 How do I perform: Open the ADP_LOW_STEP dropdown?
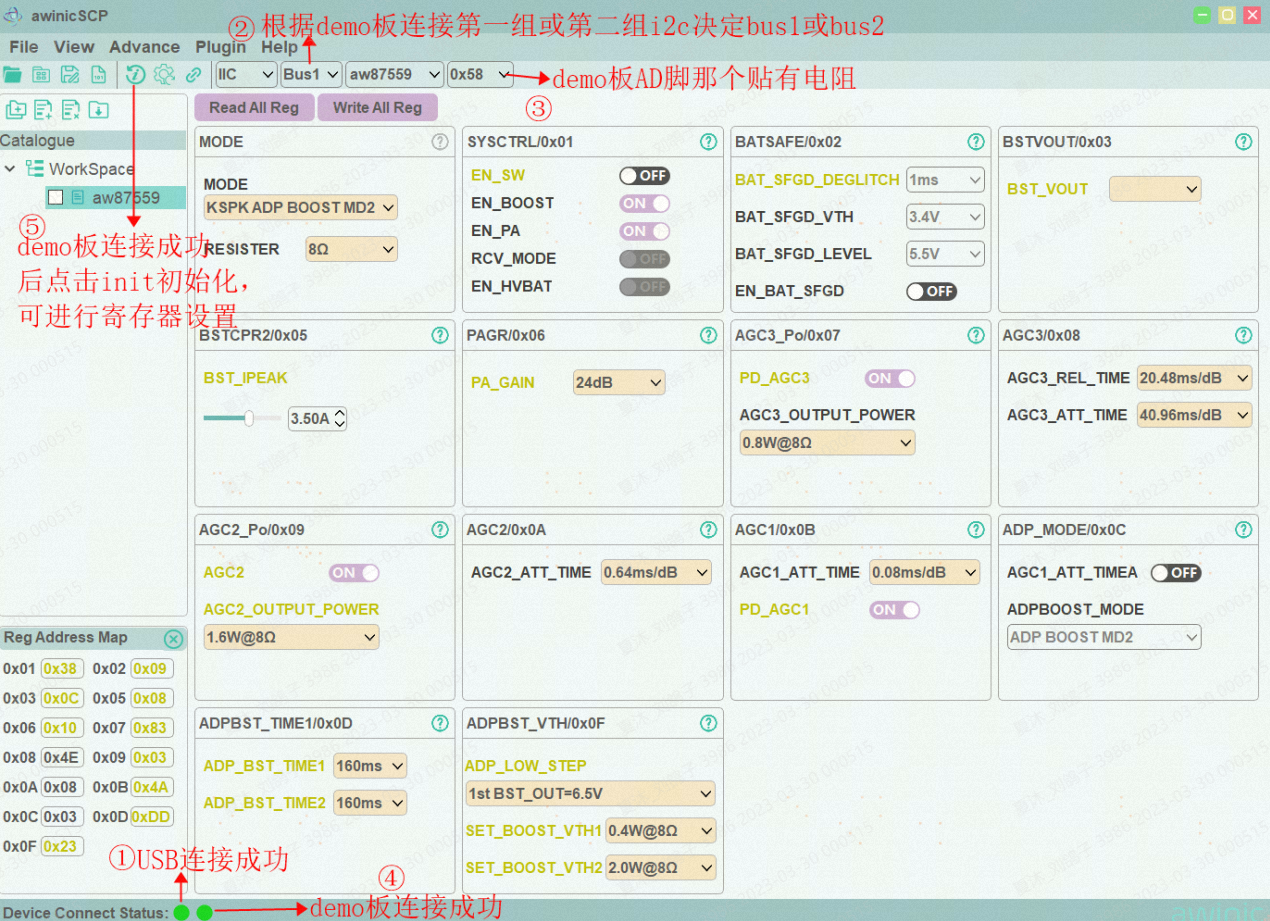pos(590,794)
